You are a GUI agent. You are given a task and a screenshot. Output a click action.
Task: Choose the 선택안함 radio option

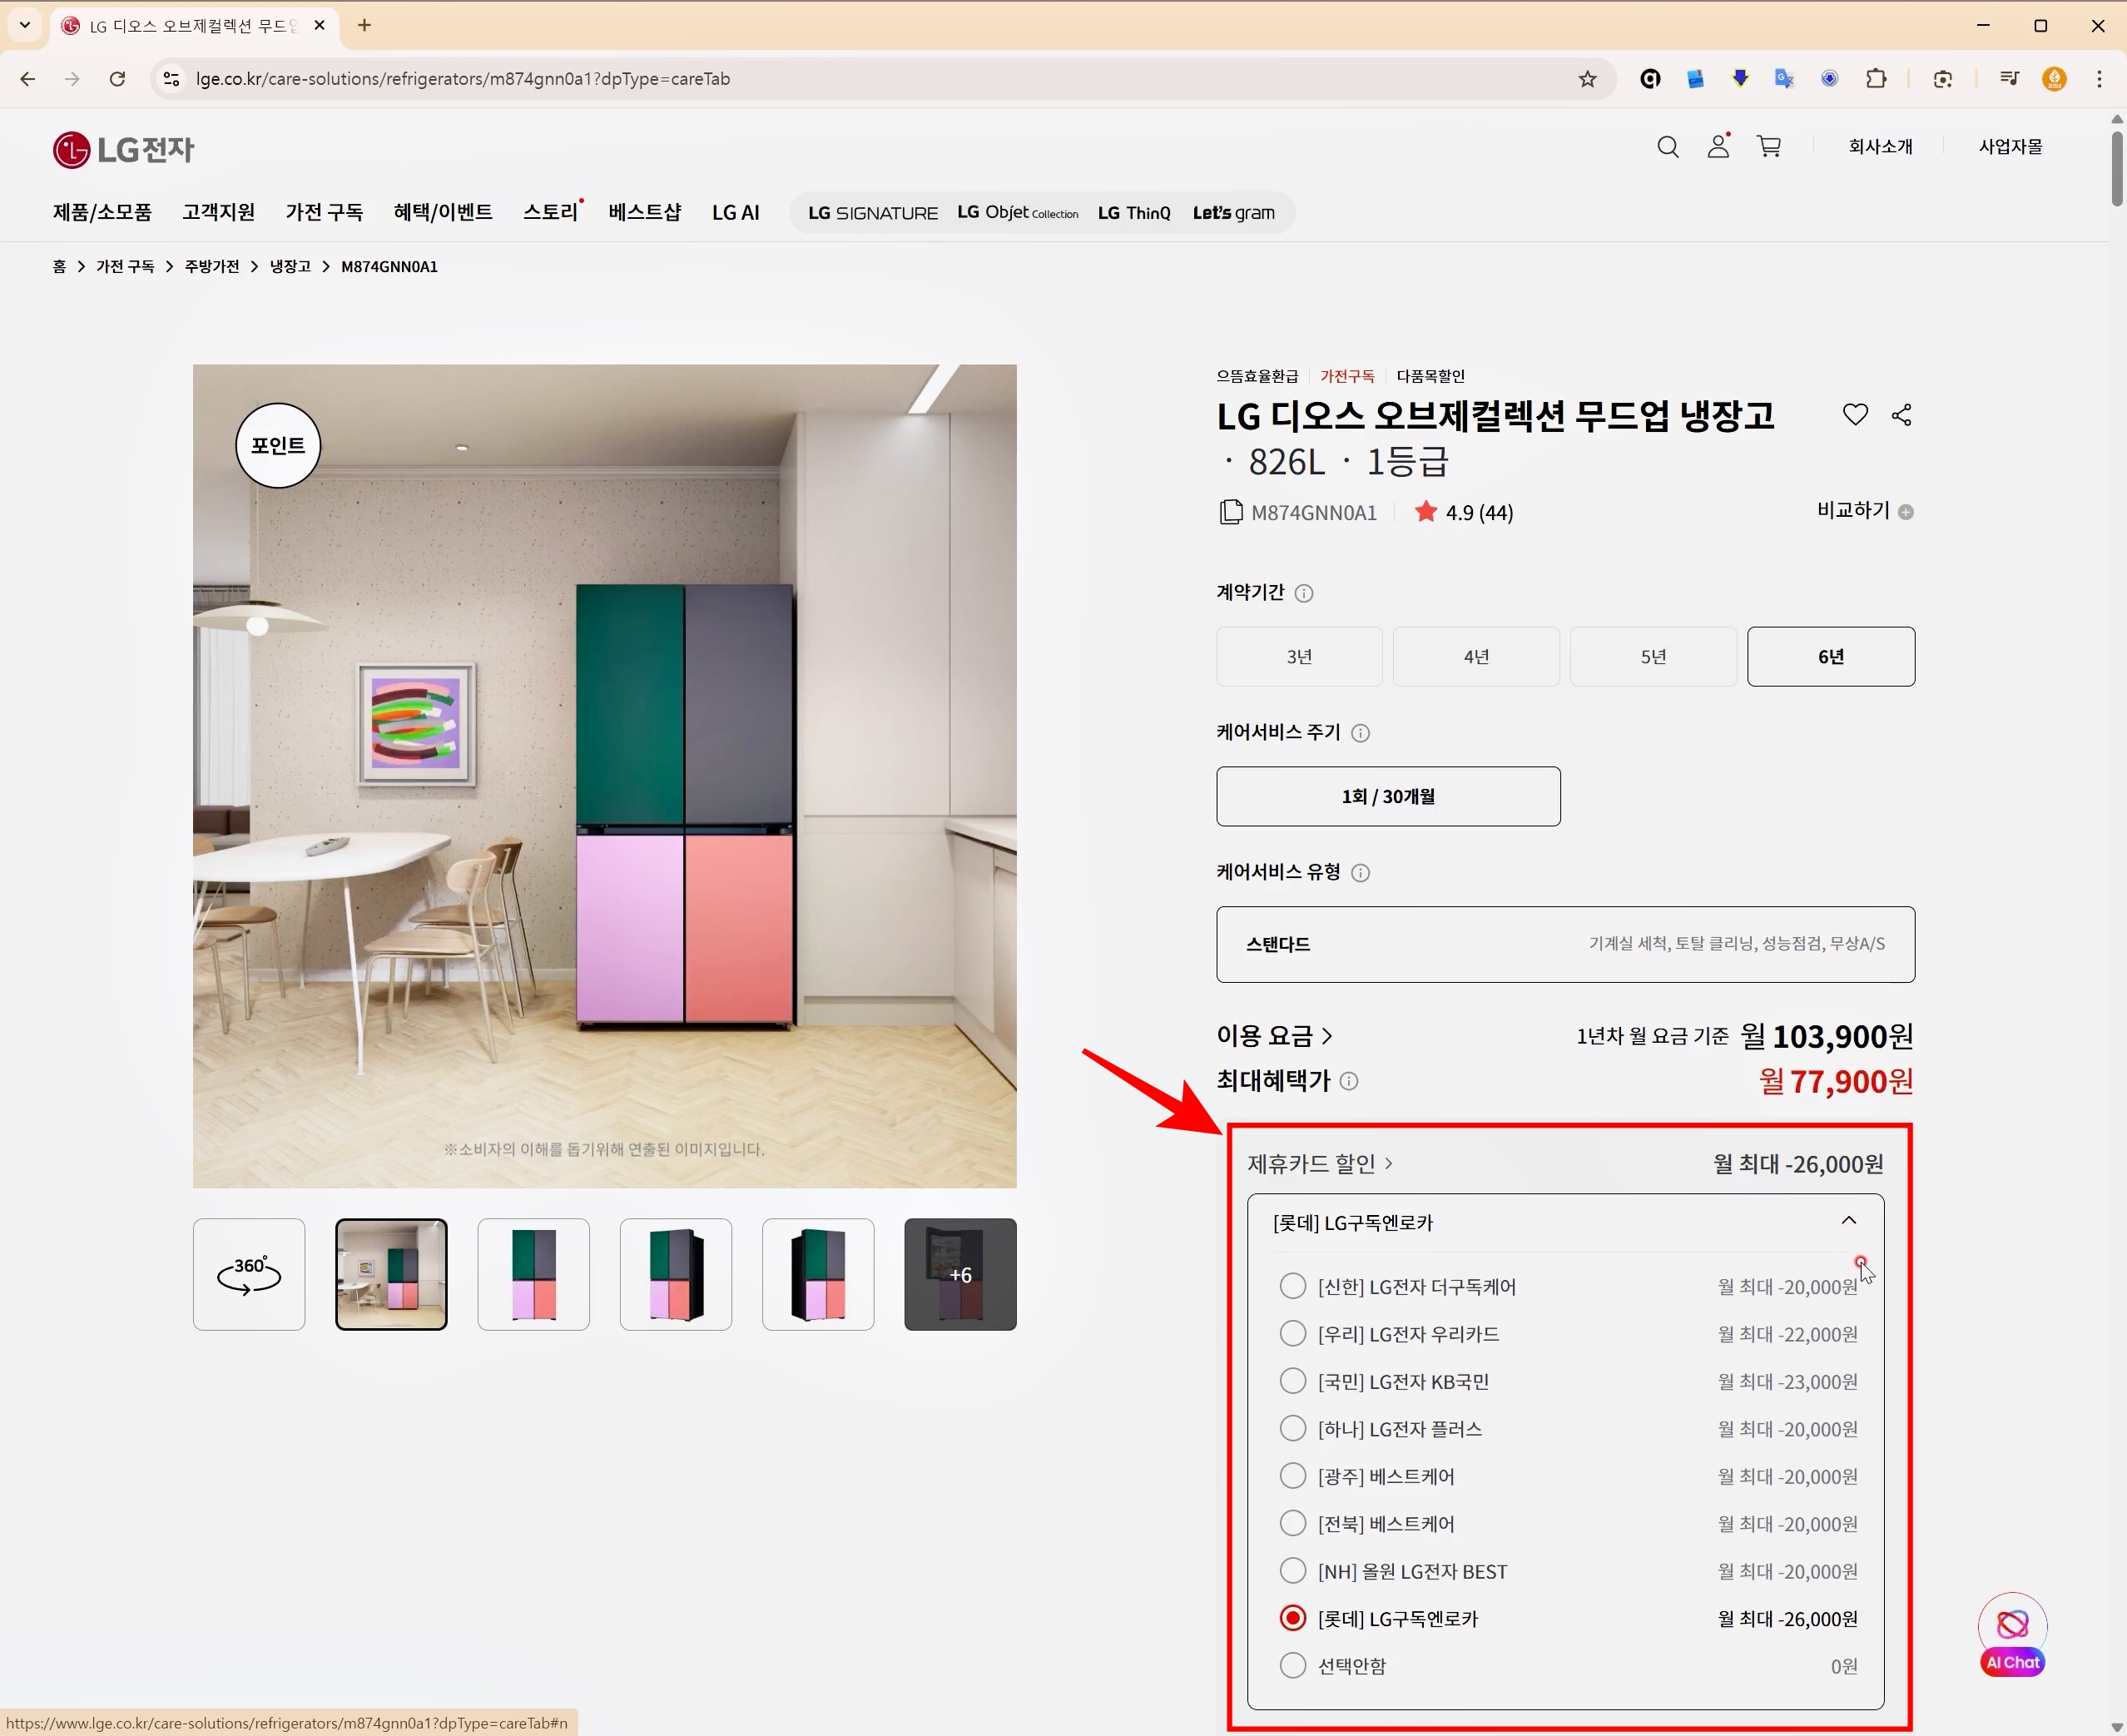(1293, 1665)
